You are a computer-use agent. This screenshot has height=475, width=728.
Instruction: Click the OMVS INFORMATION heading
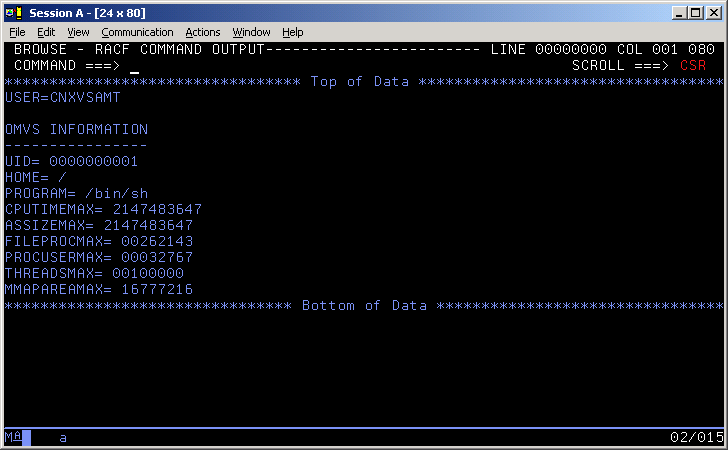click(76, 130)
